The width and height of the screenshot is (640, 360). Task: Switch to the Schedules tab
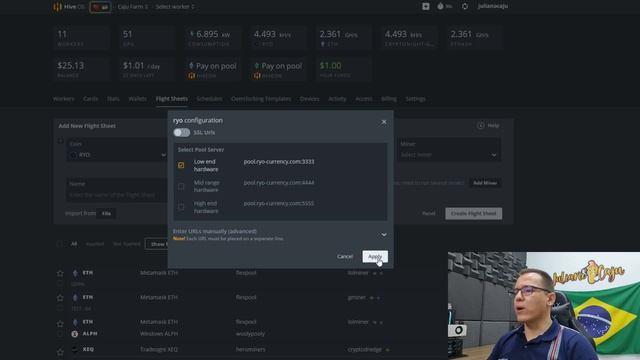click(x=209, y=99)
